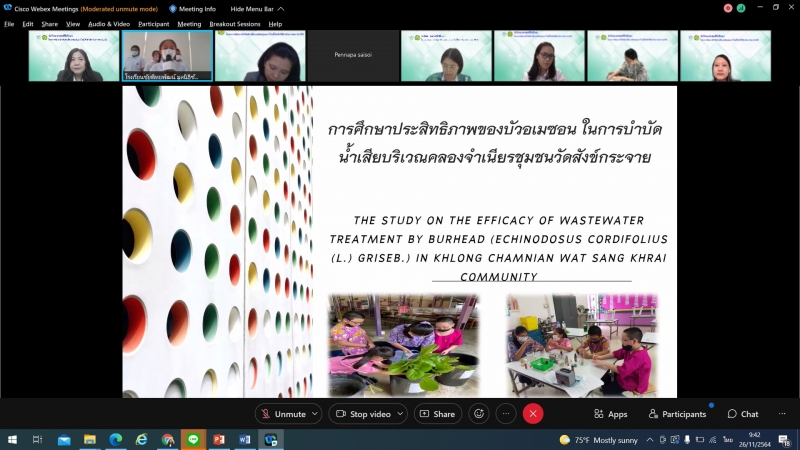Open Microsoft Word from the taskbar

coord(245,439)
